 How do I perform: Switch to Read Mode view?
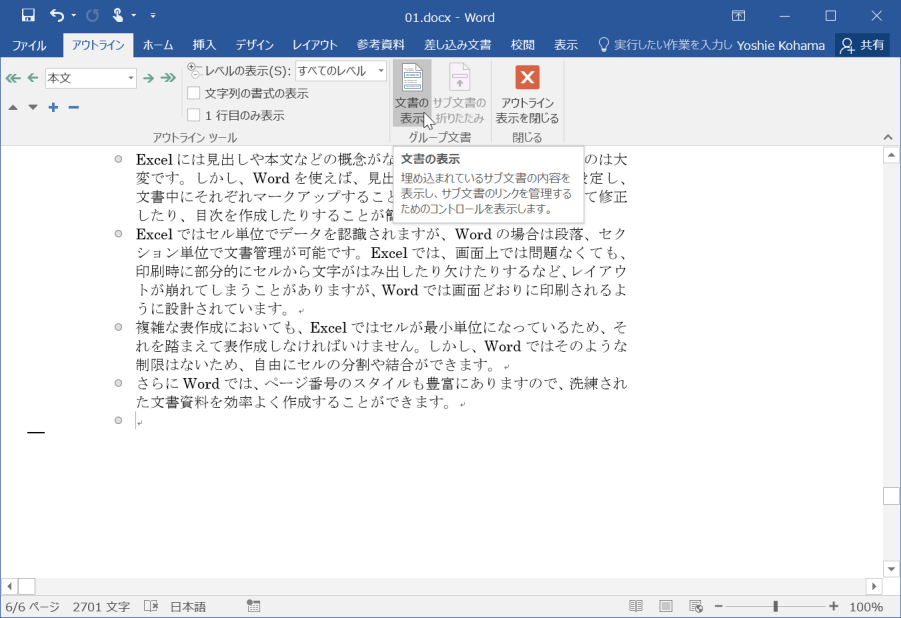636,606
